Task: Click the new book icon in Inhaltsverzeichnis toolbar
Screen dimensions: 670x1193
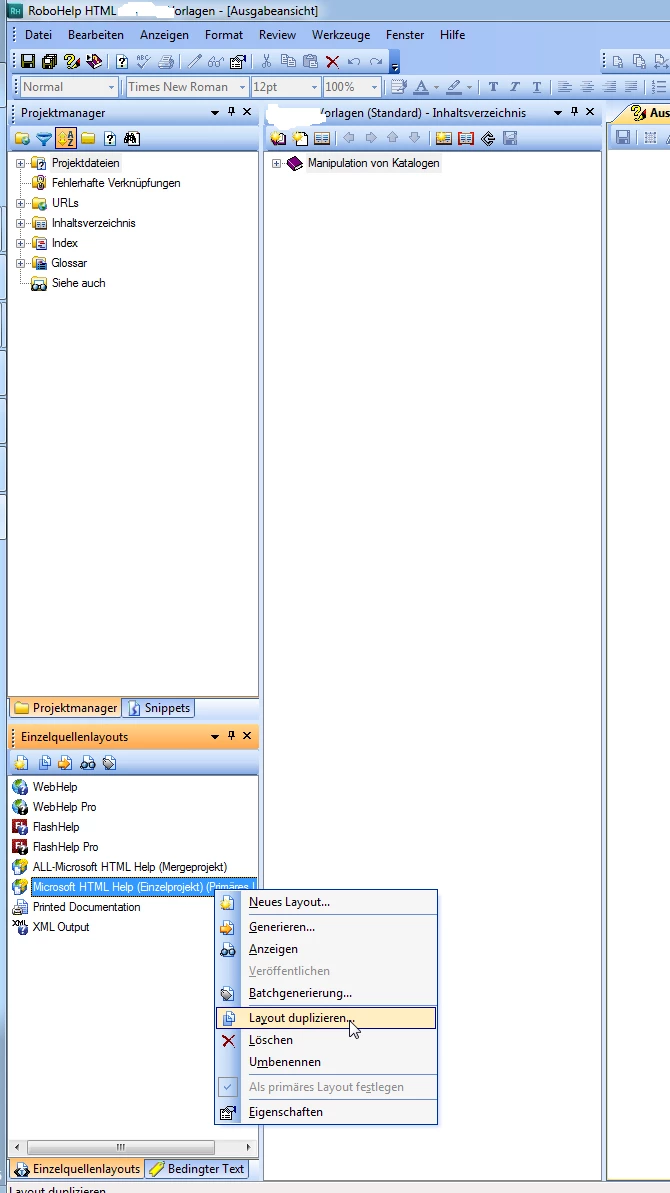Action: (x=278, y=138)
